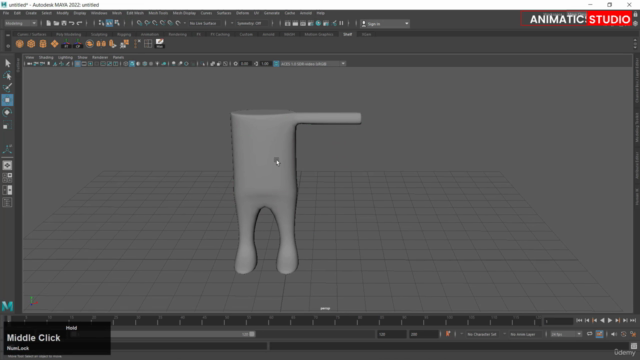Toggle the auto keyframe button

click(623, 334)
